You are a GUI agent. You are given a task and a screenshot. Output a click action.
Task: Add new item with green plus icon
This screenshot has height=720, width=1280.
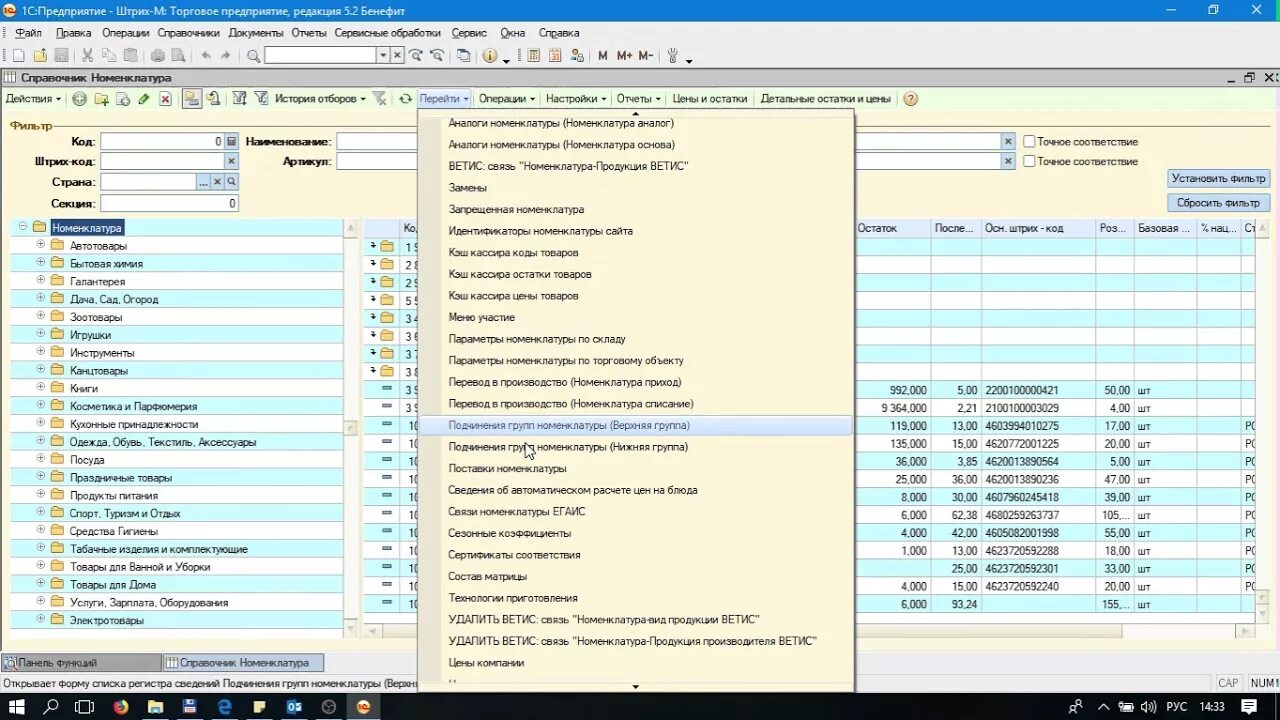[x=79, y=99]
